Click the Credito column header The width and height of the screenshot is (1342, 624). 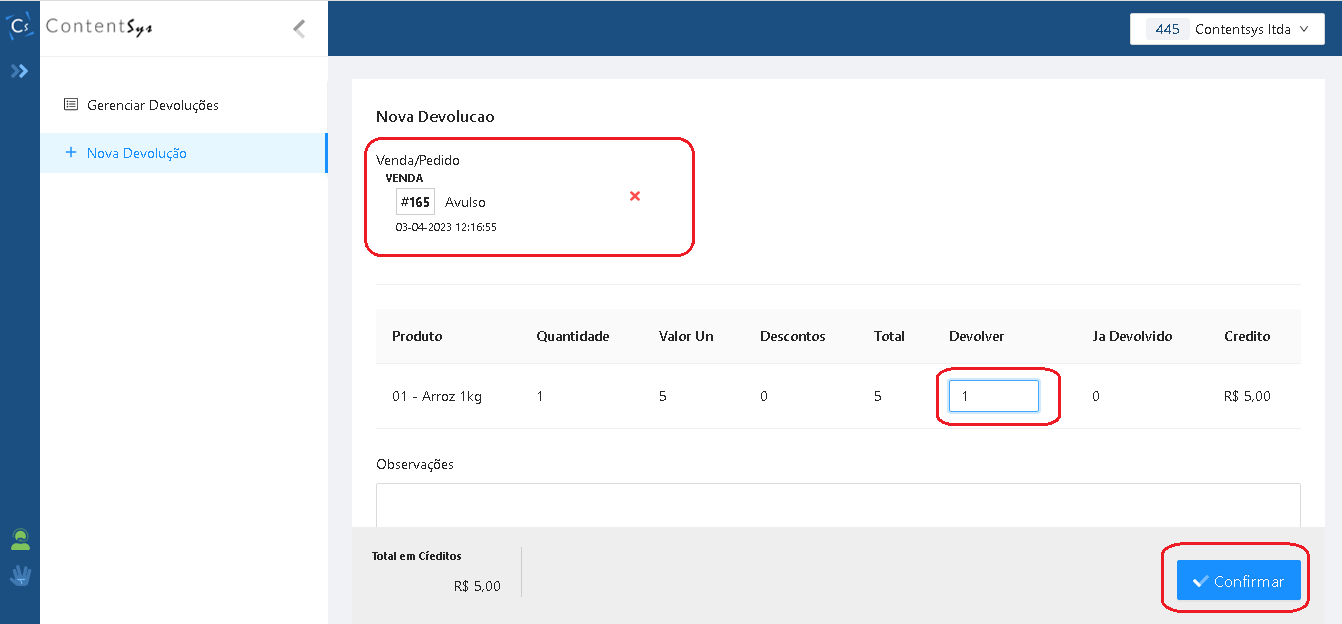tap(1246, 336)
